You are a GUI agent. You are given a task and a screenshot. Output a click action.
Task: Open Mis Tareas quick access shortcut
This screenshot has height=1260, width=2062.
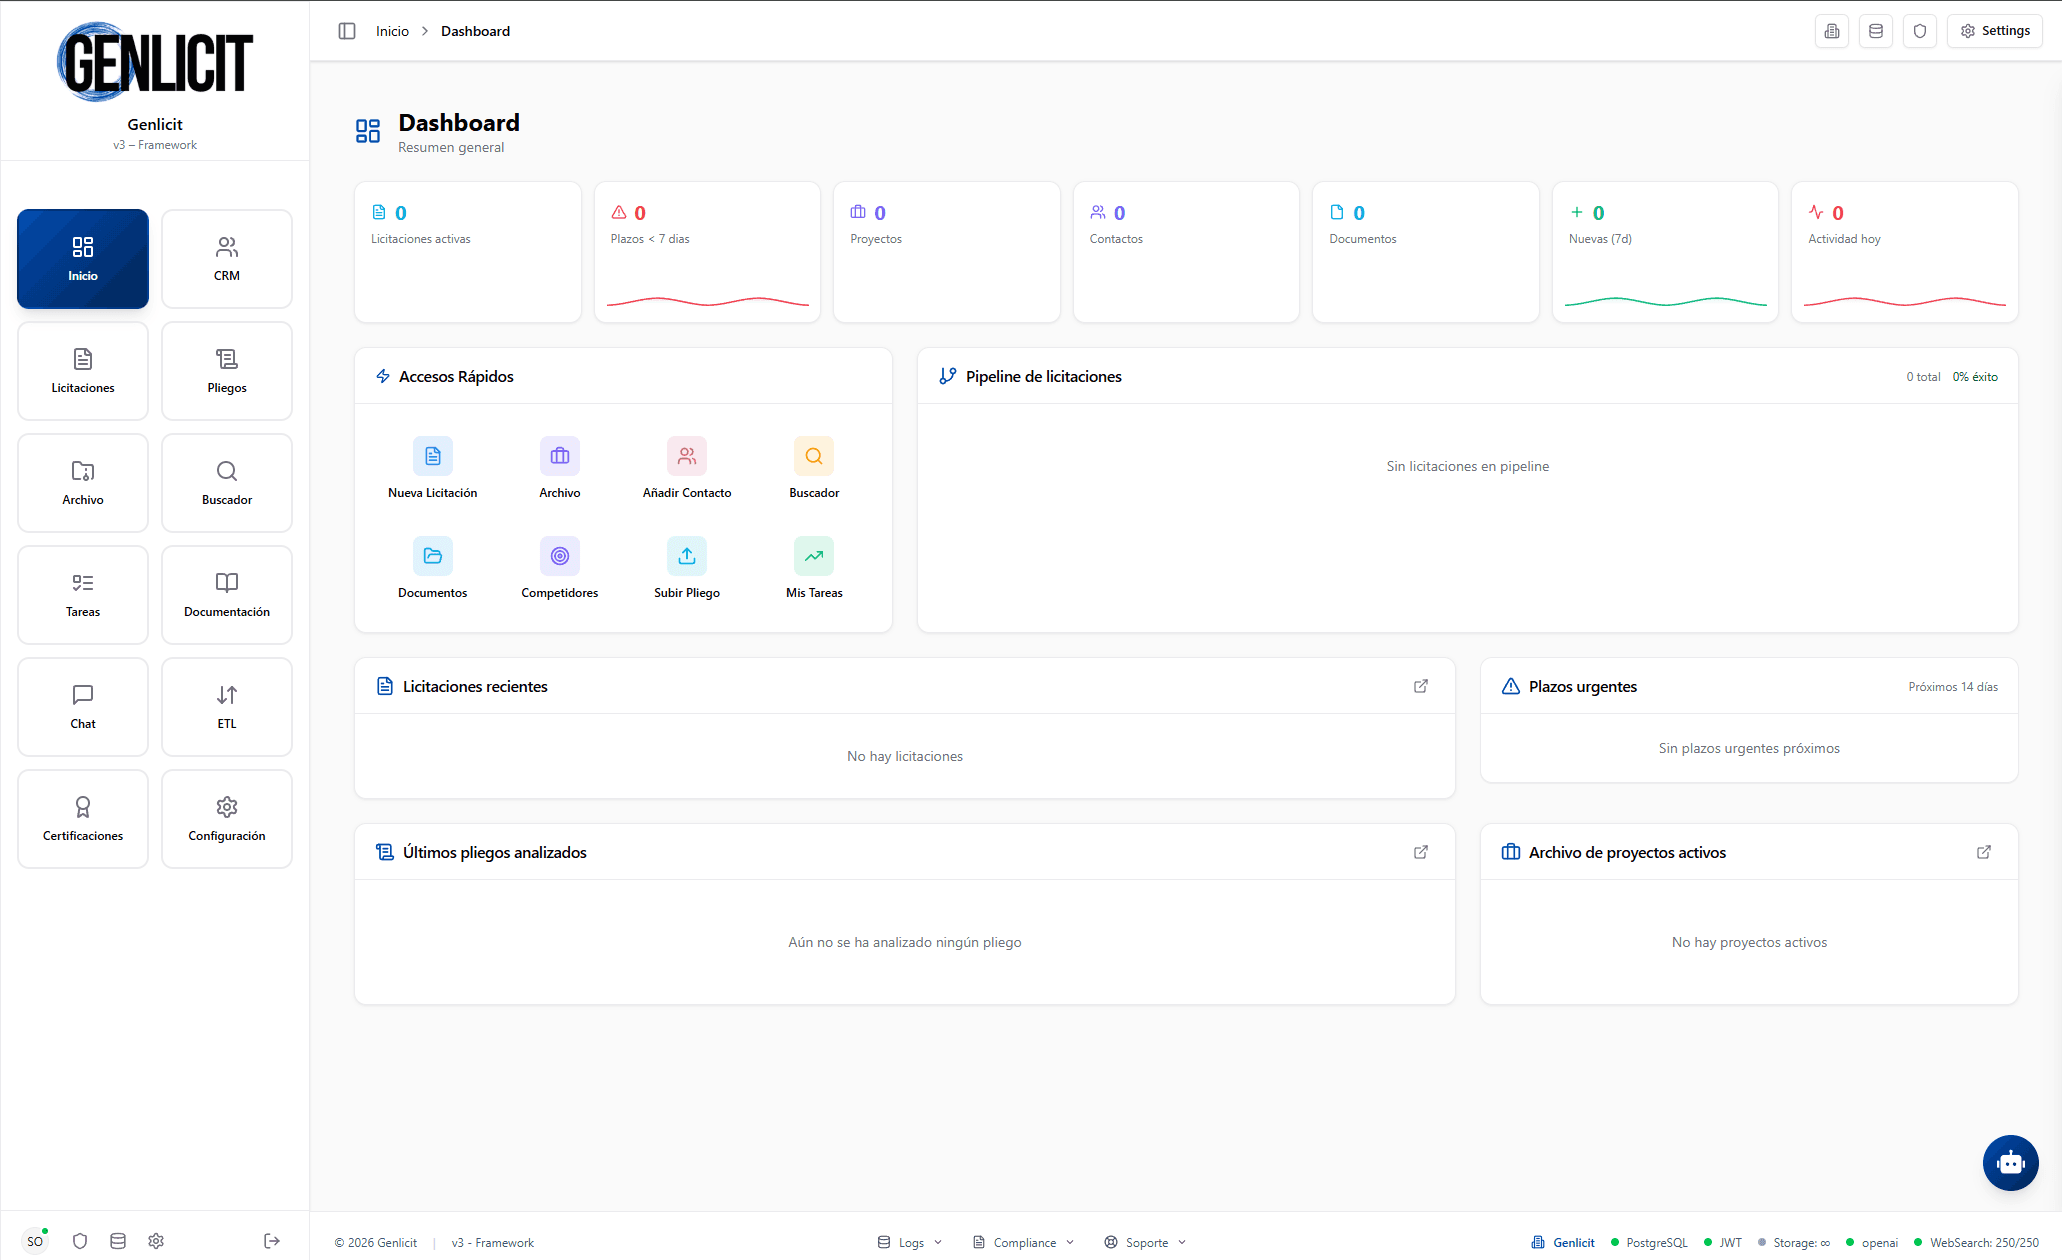click(814, 568)
